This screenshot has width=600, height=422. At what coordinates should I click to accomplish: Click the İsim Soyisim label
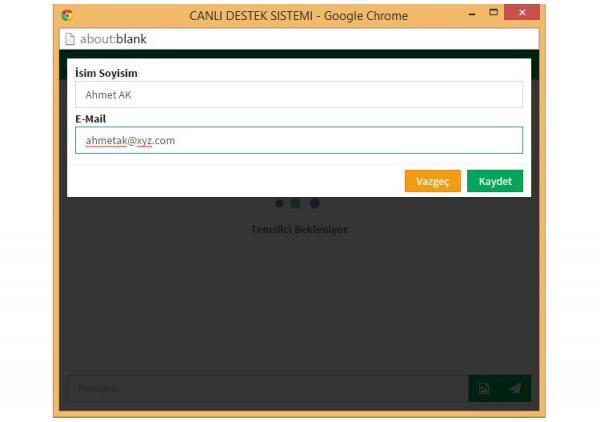(x=106, y=73)
